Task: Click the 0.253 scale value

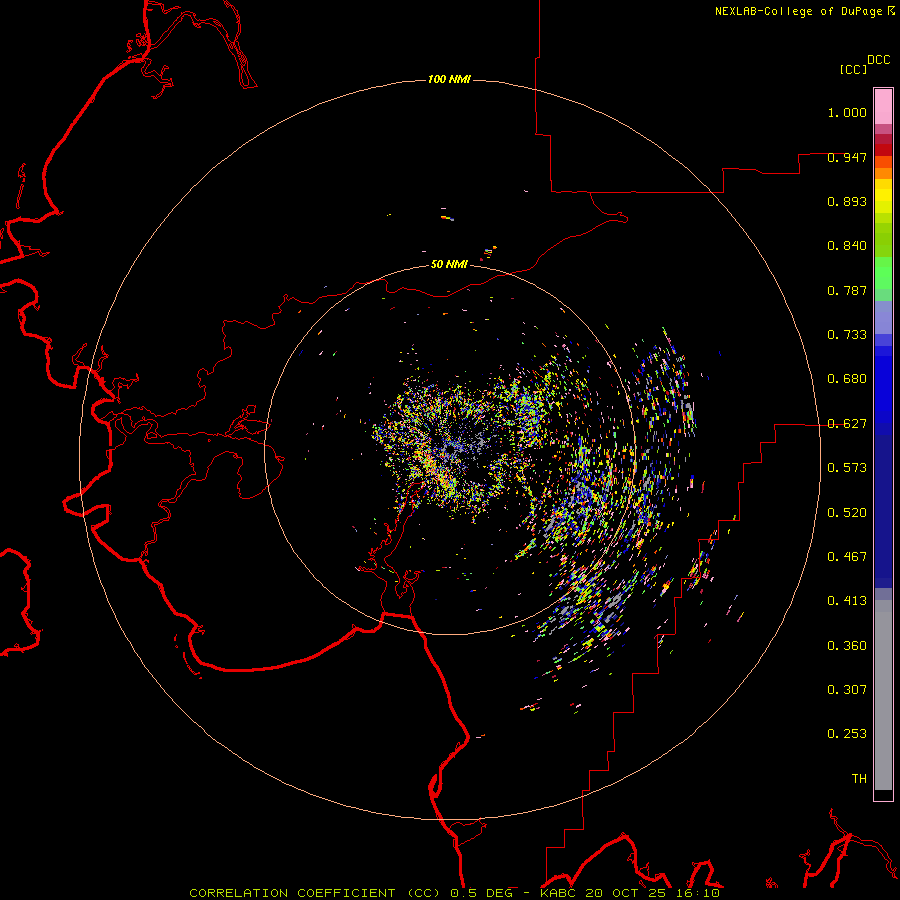Action: [x=847, y=734]
